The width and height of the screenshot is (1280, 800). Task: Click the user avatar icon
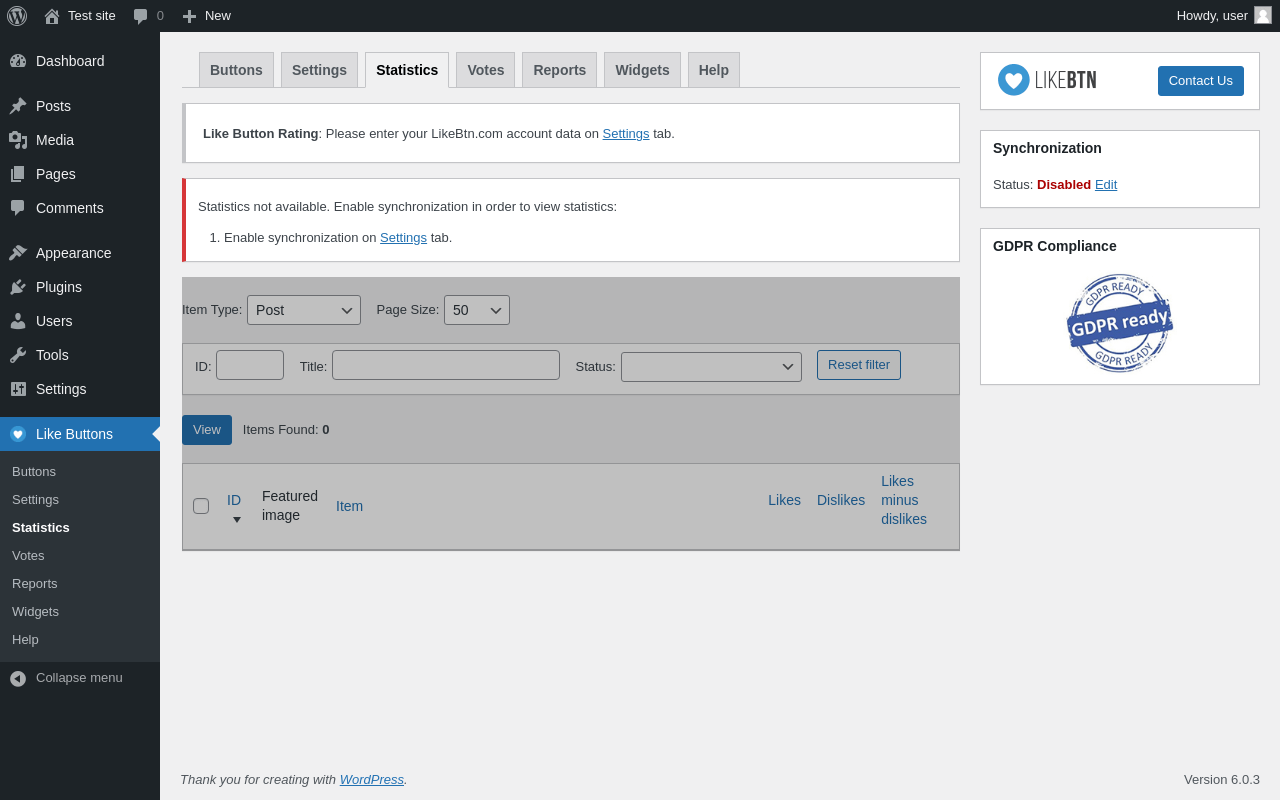[x=1263, y=15]
